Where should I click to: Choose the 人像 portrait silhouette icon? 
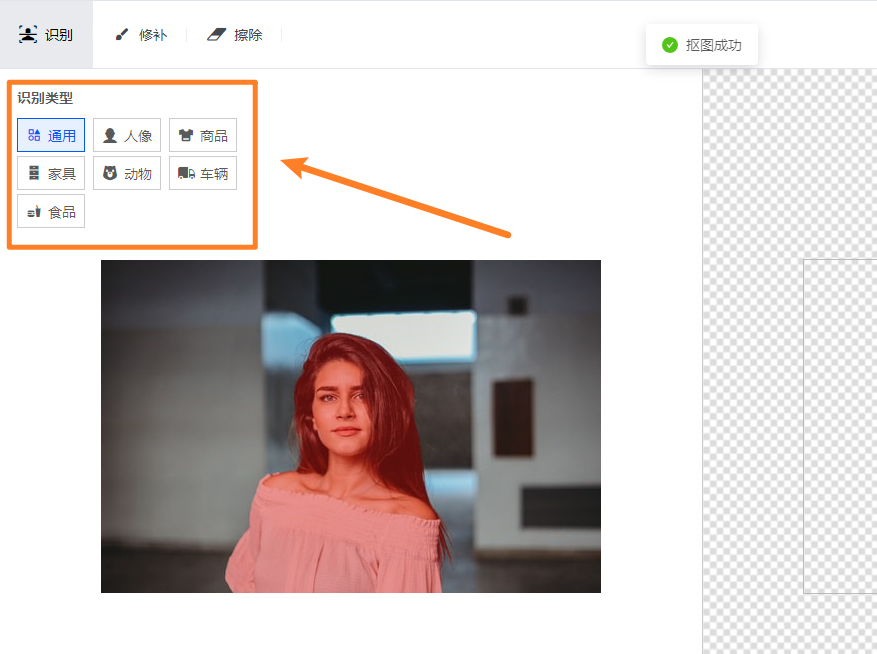coord(110,135)
